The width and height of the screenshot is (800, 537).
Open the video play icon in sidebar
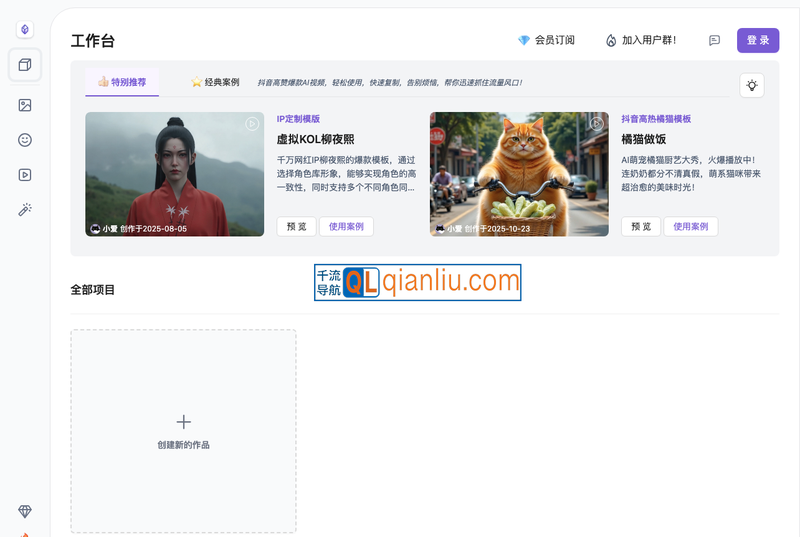coord(25,175)
